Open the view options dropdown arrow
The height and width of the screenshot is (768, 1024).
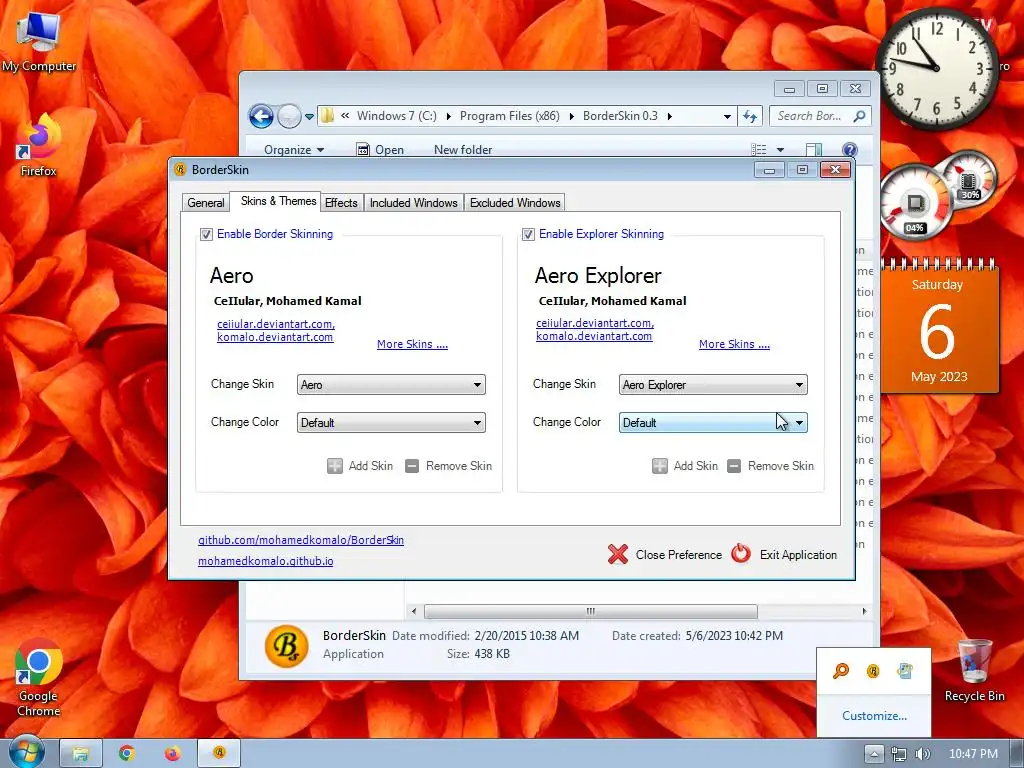point(780,150)
